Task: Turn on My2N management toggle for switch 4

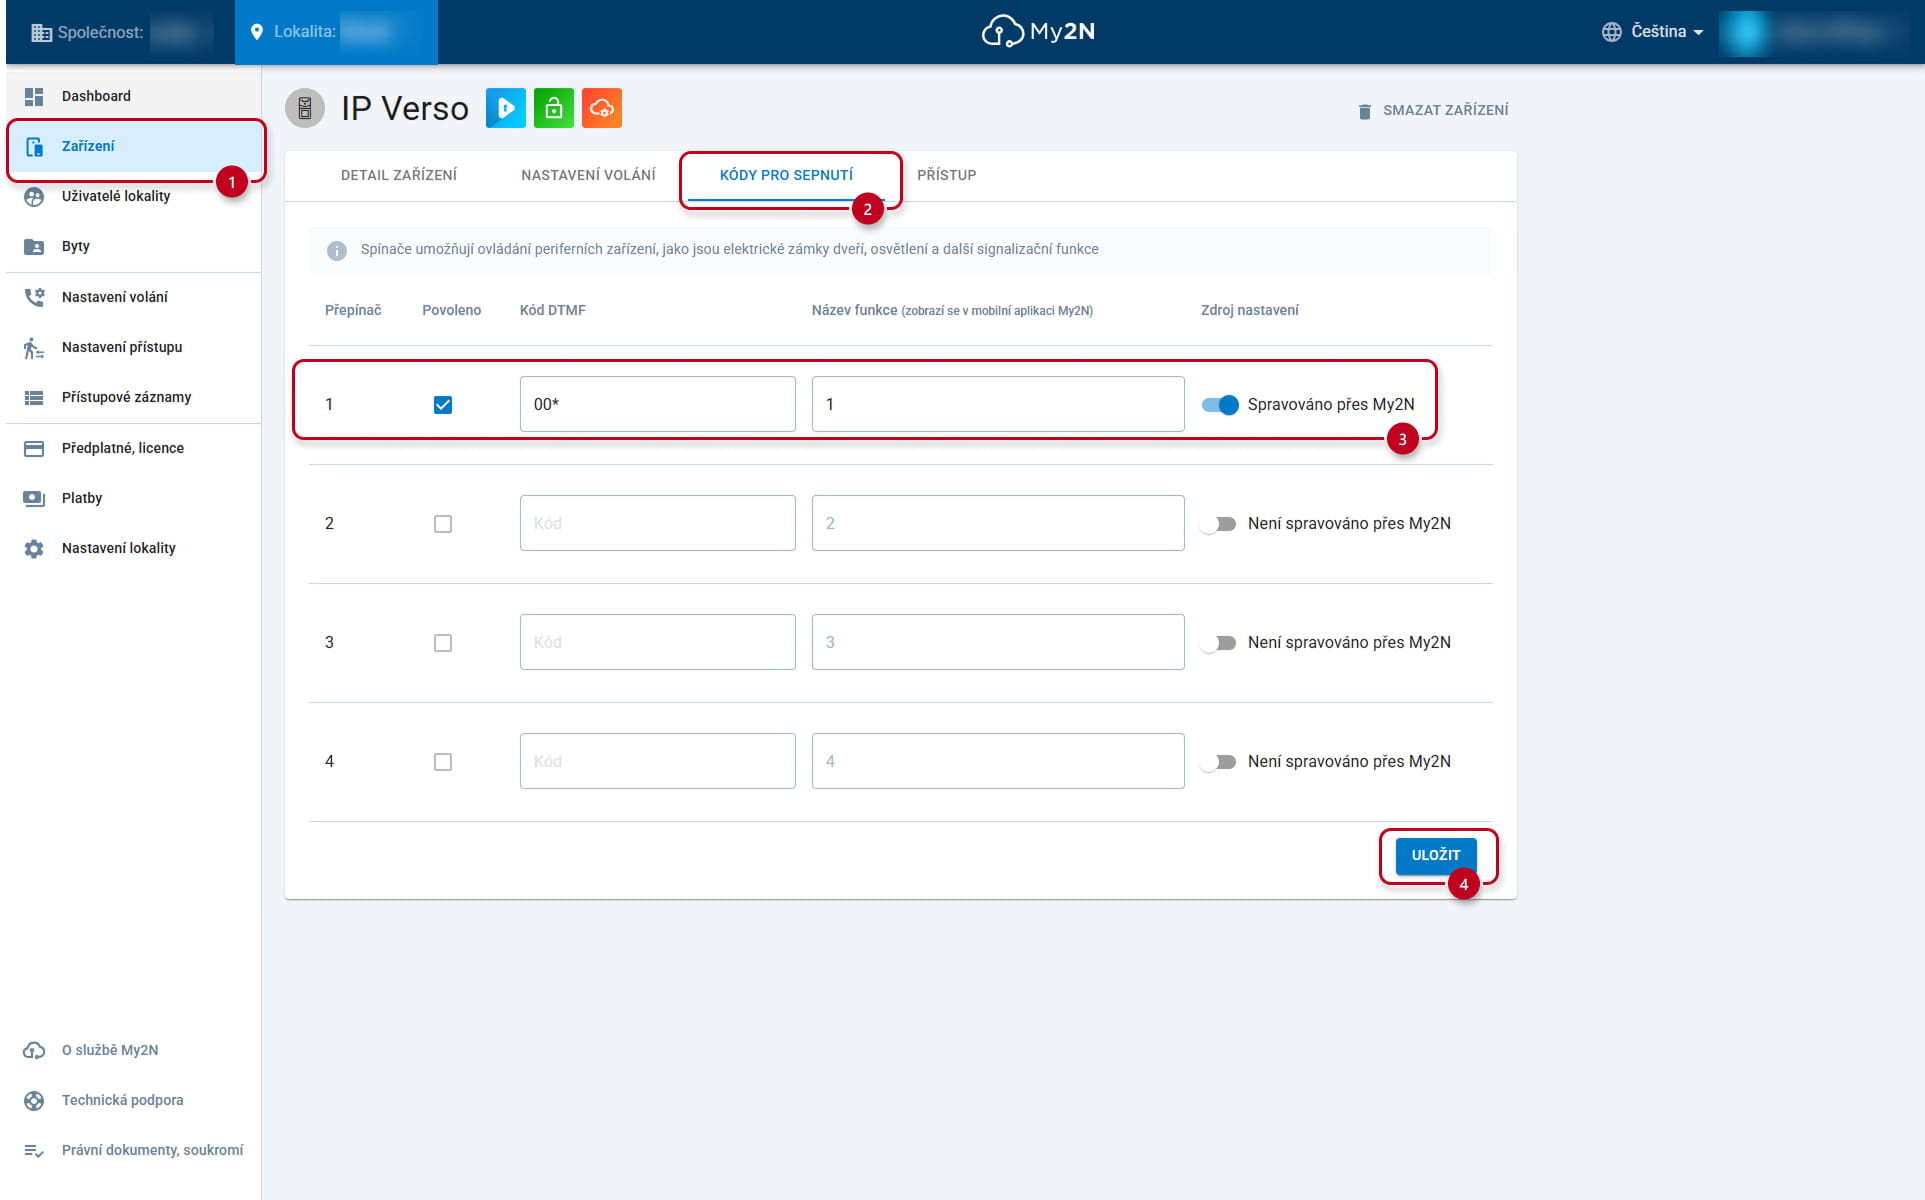Action: (x=1219, y=762)
